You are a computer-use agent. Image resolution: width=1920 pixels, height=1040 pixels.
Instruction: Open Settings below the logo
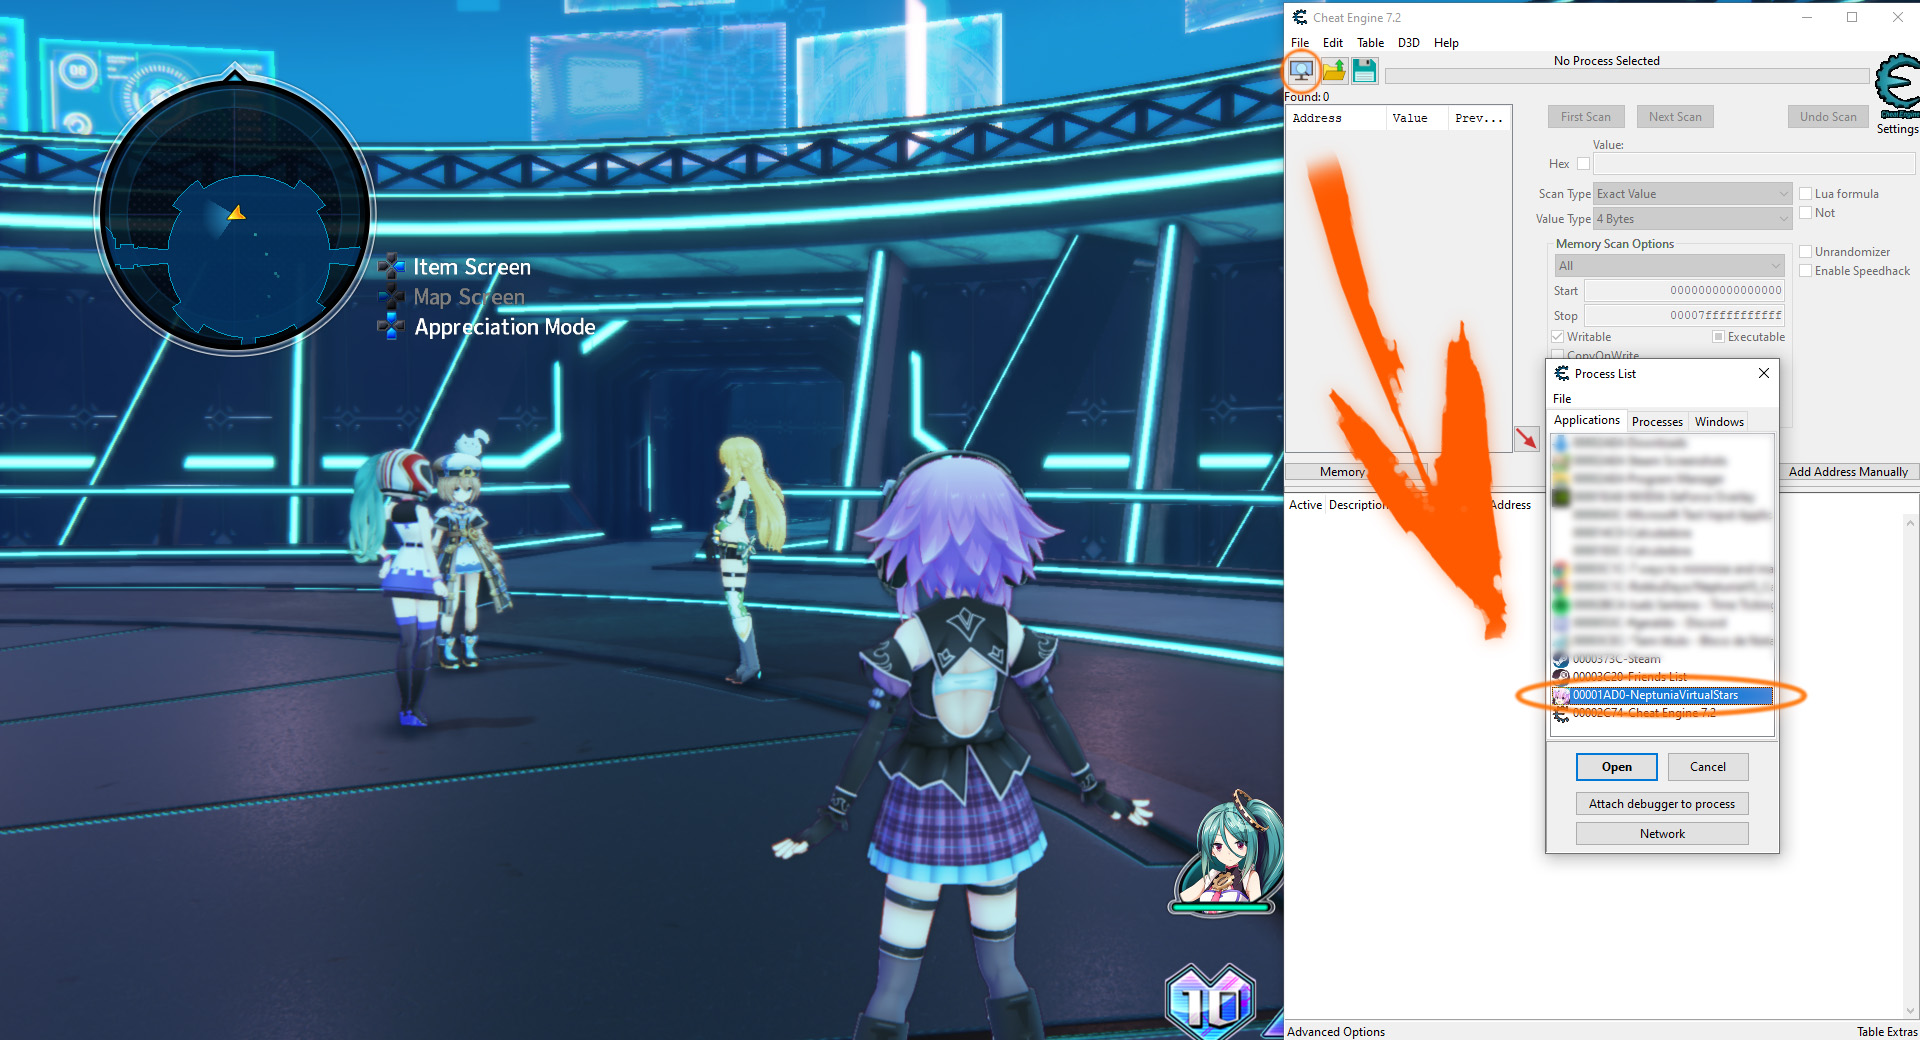coord(1897,129)
